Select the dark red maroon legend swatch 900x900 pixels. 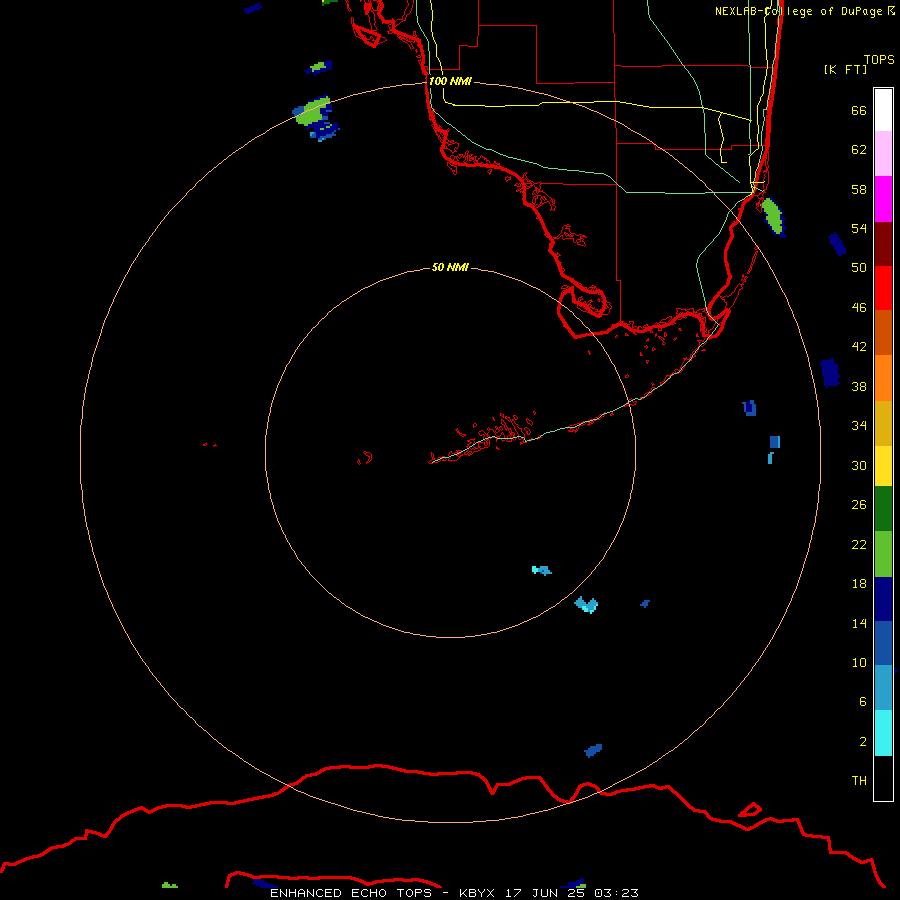pyautogui.click(x=883, y=244)
